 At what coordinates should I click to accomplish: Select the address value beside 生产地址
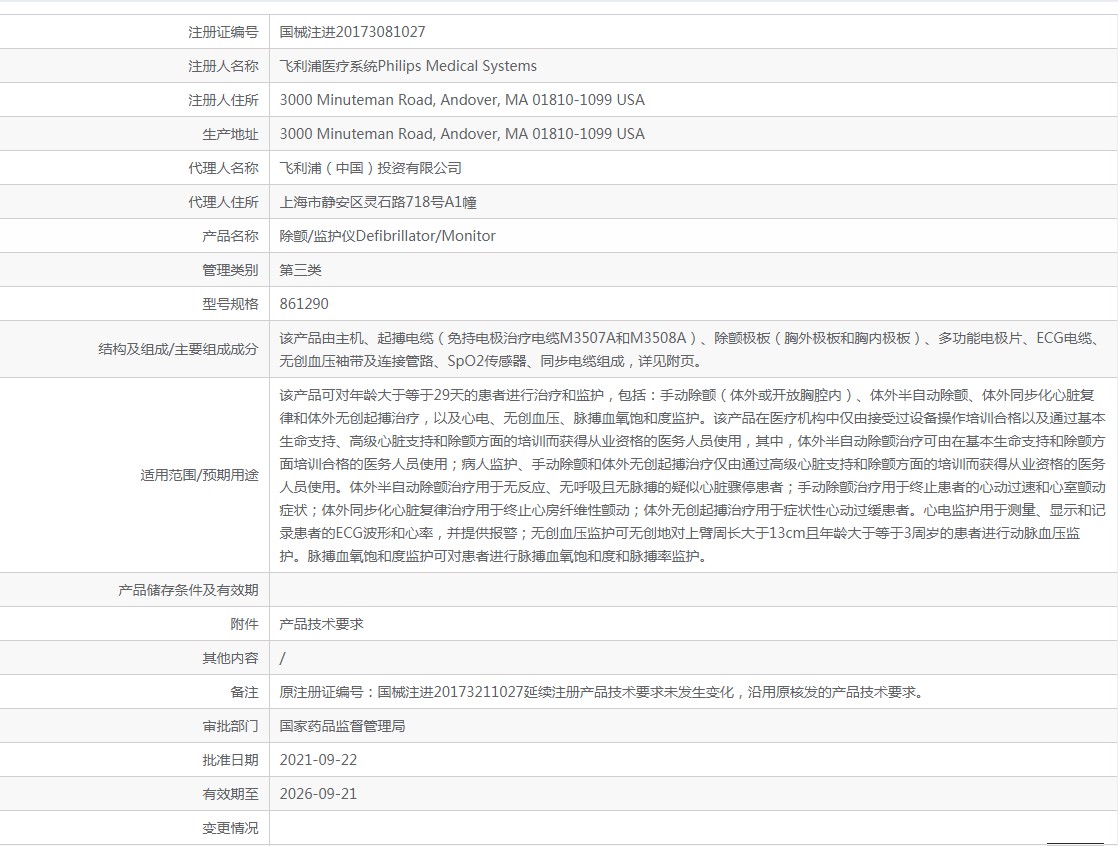point(462,134)
